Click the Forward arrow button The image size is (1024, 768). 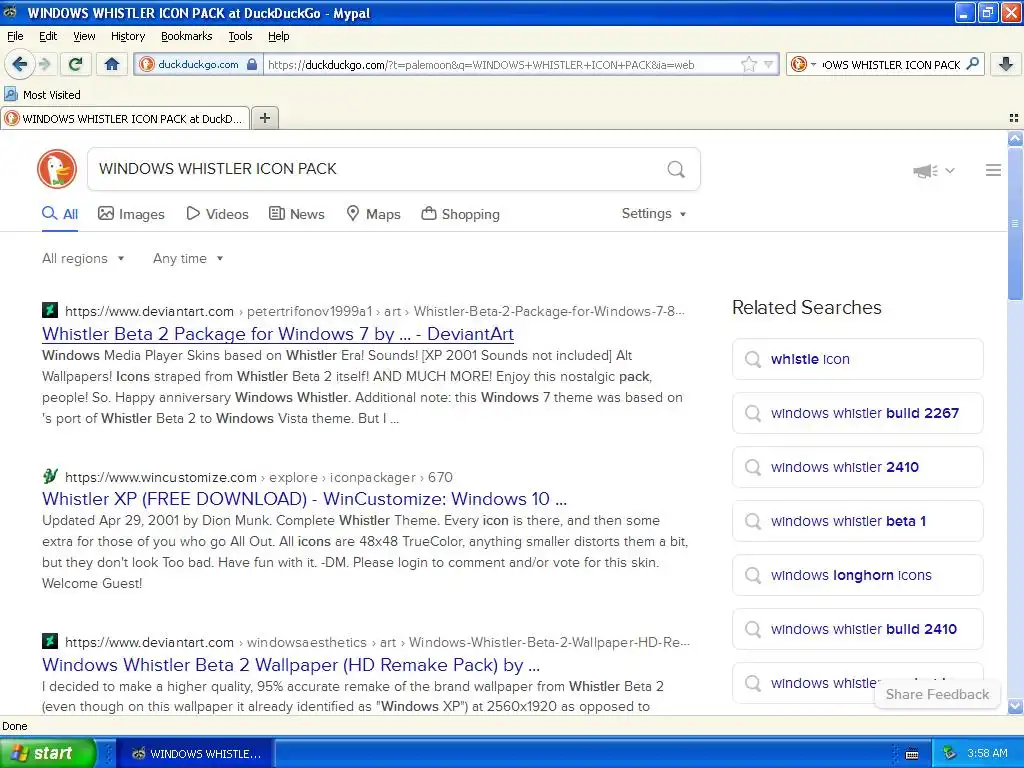[x=44, y=64]
